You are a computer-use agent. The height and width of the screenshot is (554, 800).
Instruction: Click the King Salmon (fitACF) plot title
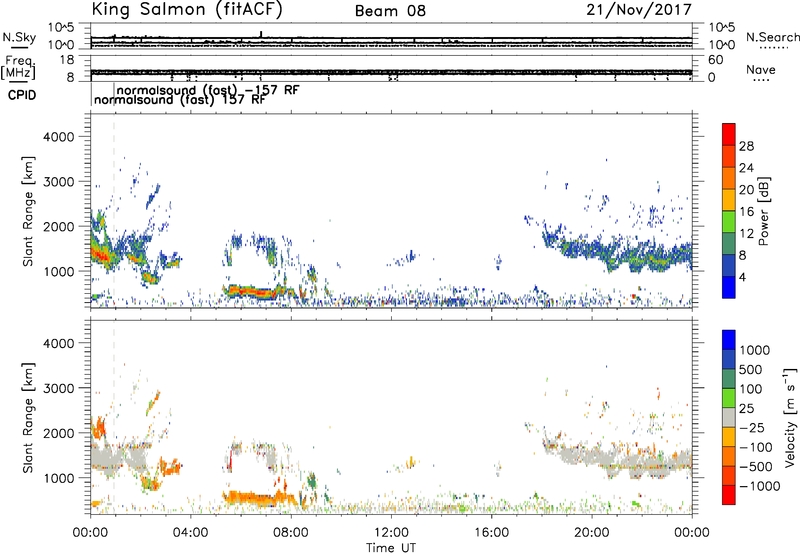(x=186, y=10)
